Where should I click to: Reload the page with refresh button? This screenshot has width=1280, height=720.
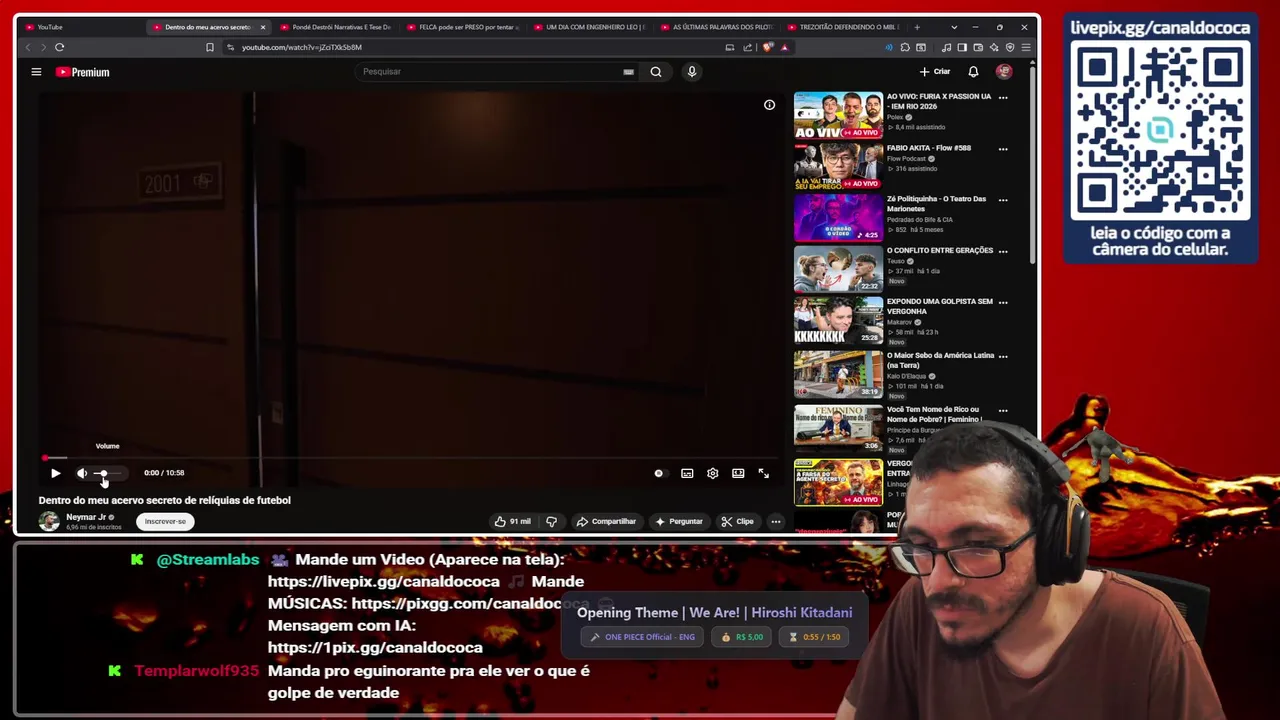coord(60,47)
